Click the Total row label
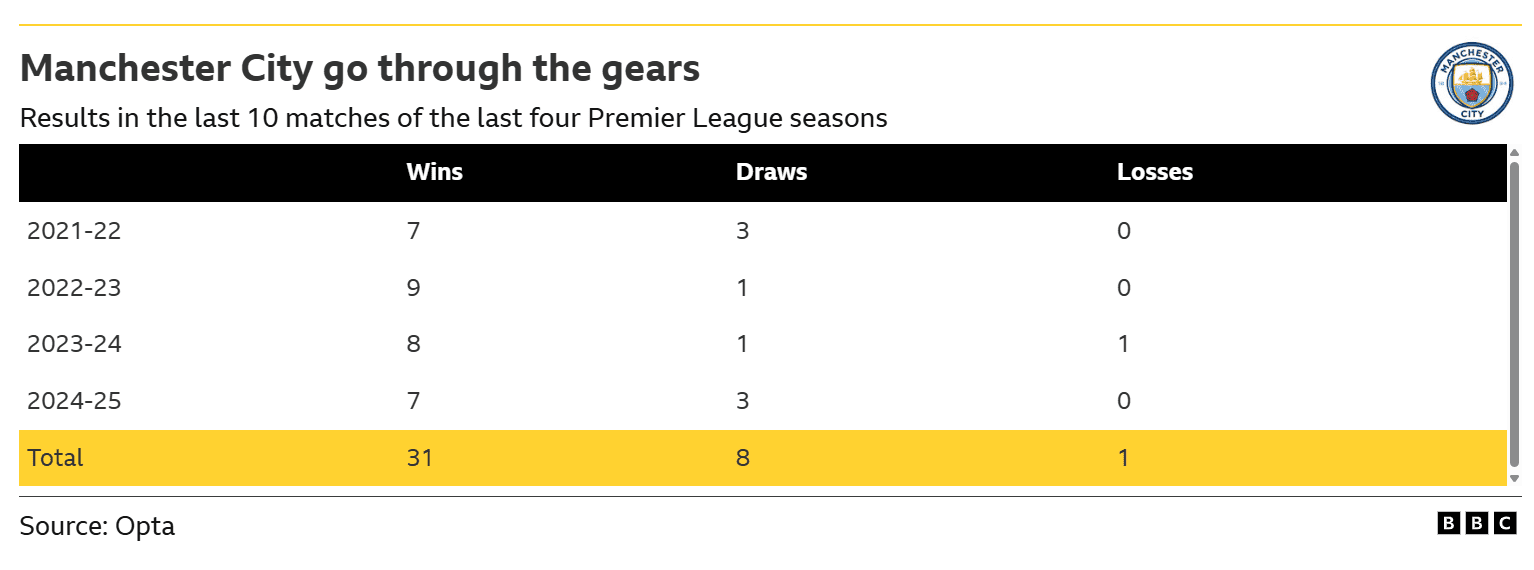The height and width of the screenshot is (570, 1534). point(55,458)
